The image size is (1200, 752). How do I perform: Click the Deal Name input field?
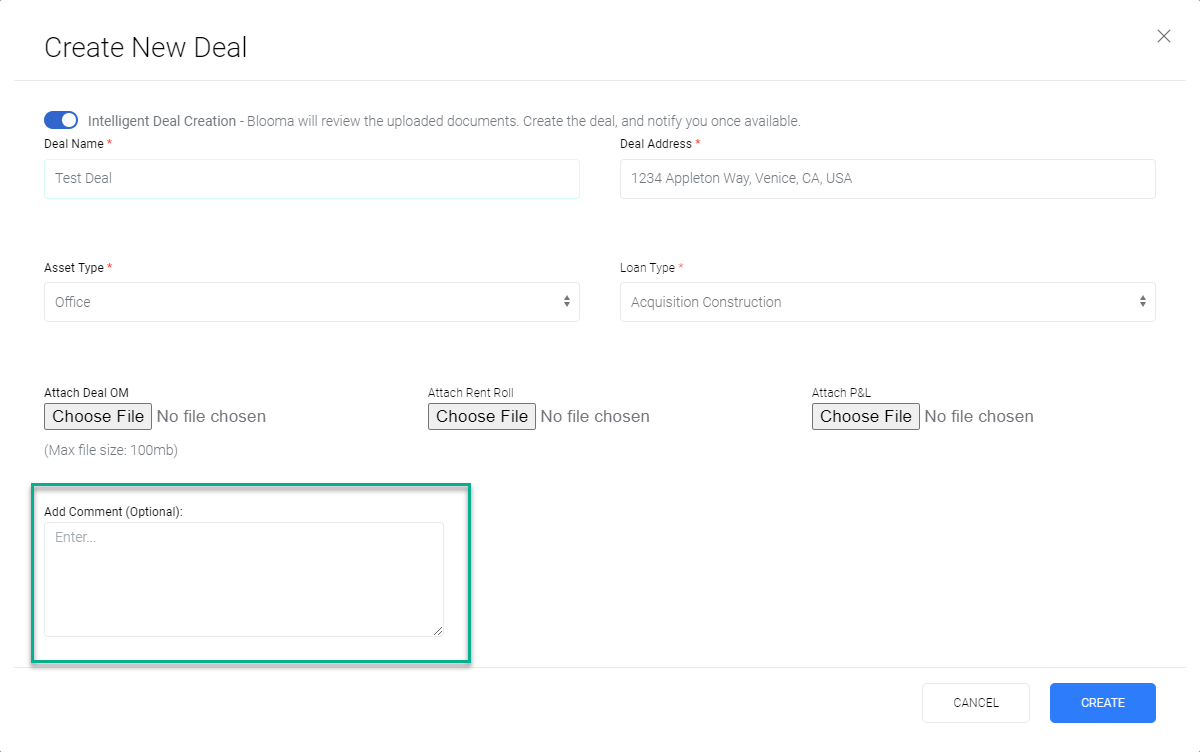[312, 179]
